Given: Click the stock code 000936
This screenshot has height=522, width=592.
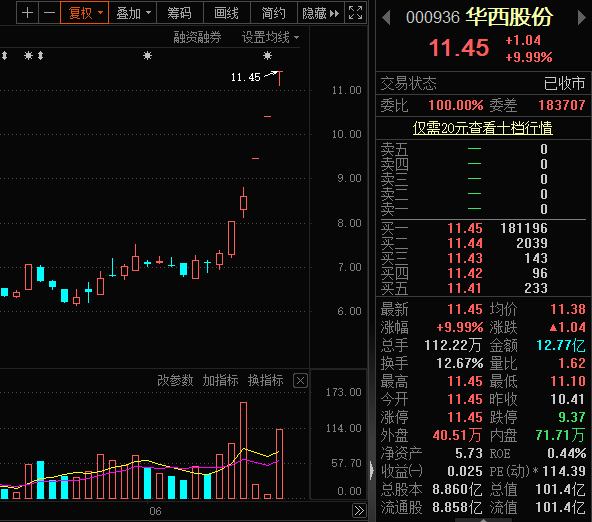Looking at the screenshot, I should (433, 18).
